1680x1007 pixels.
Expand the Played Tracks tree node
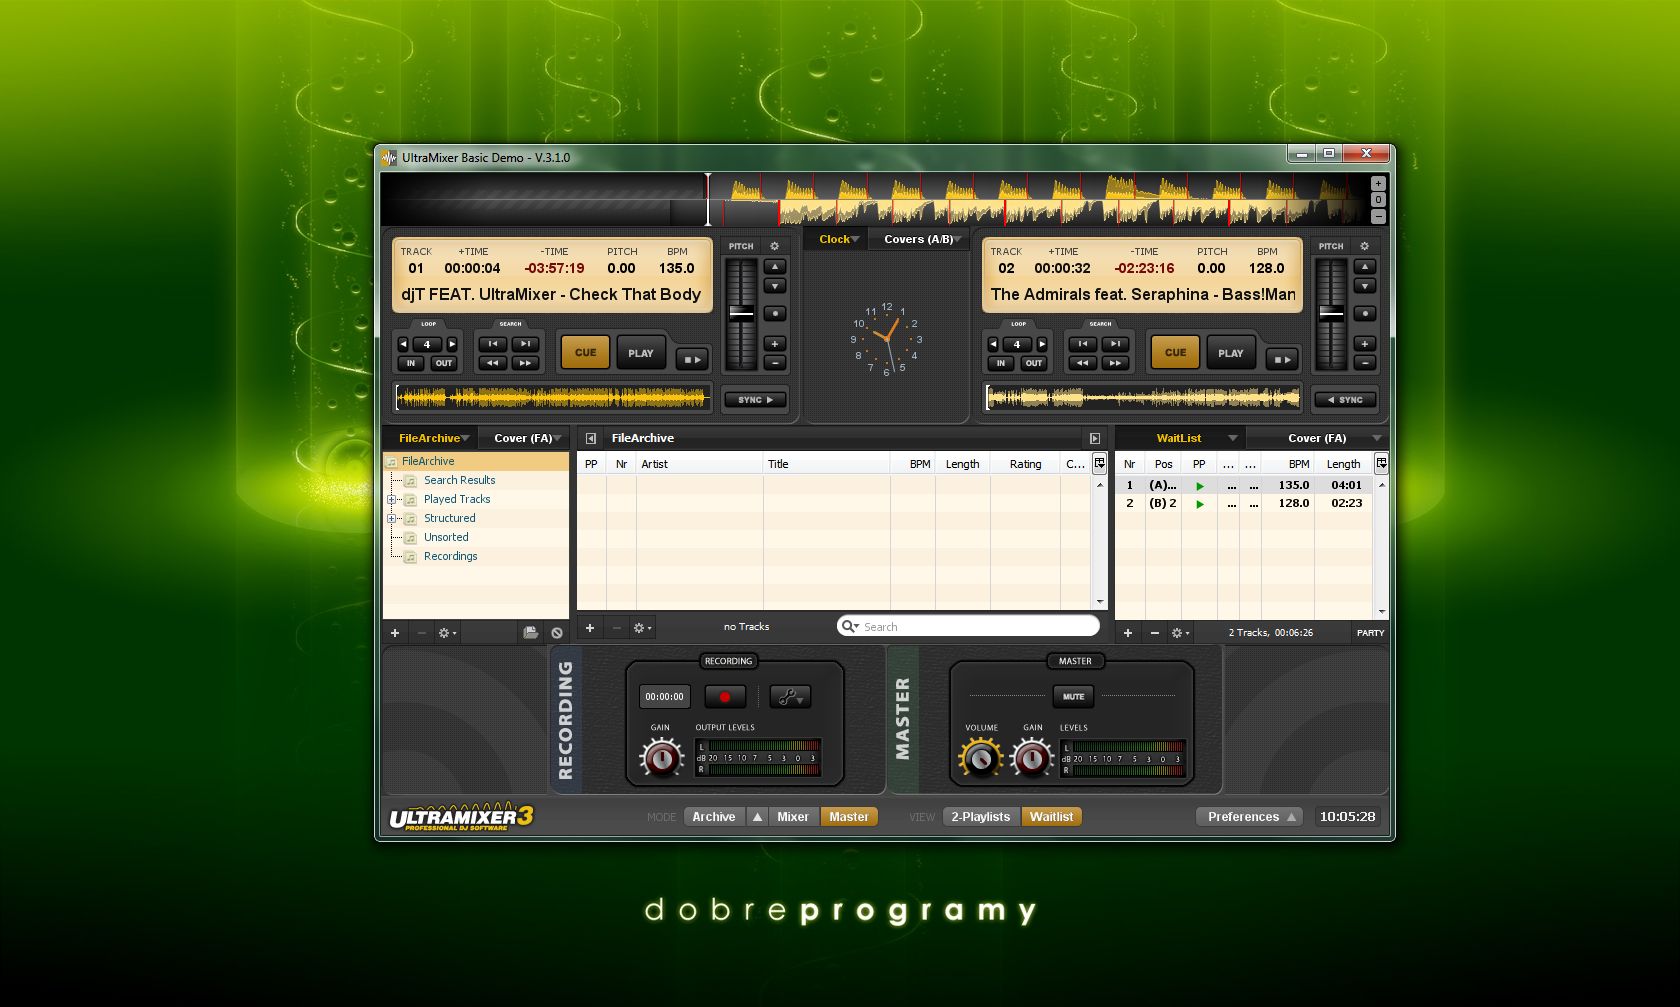(392, 499)
